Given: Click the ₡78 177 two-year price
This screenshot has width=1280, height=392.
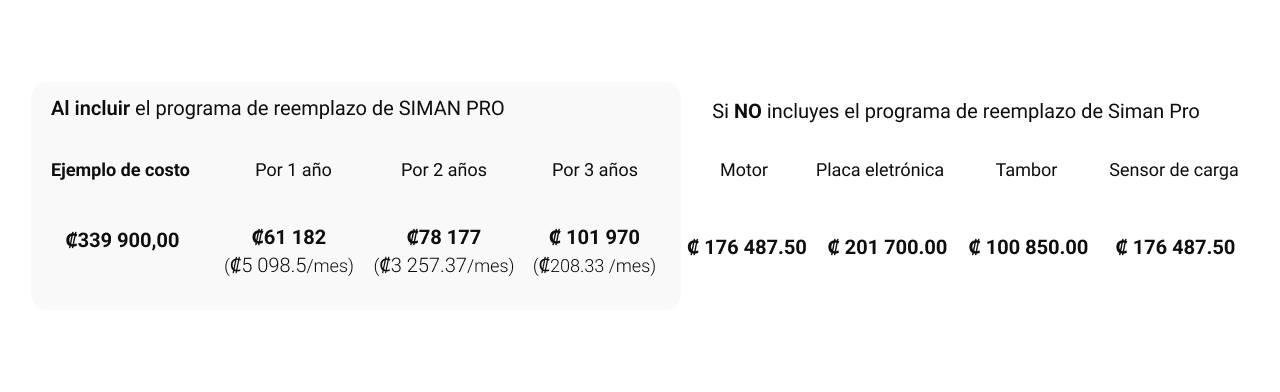Looking at the screenshot, I should [x=444, y=238].
